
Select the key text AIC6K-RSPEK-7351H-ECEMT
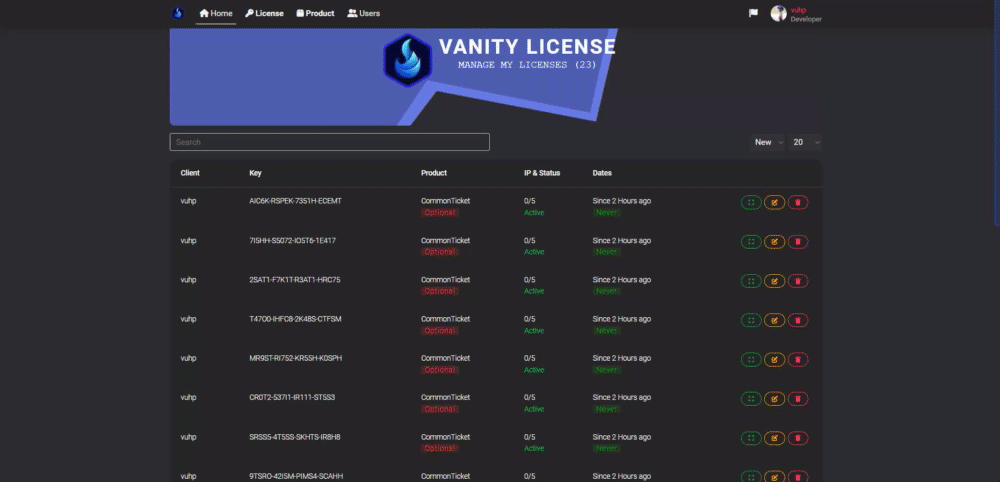[295, 201]
